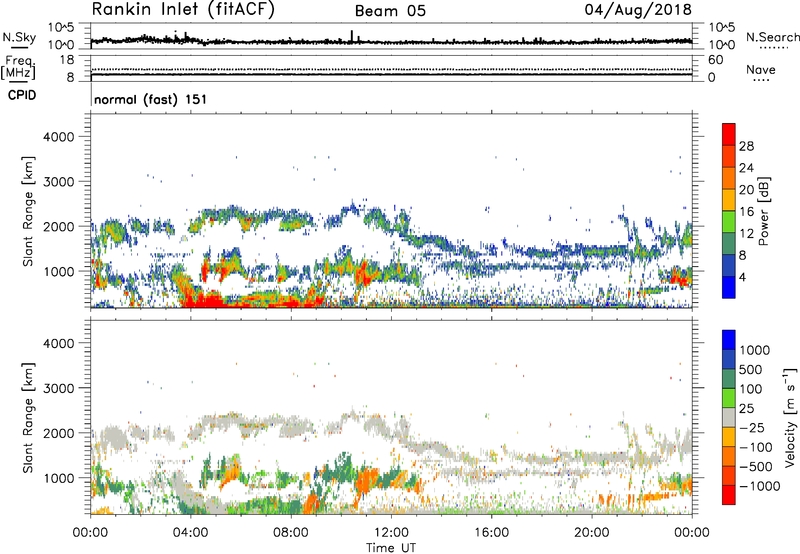Click the gray segment of the velocity colorbar
The image size is (800, 554).
[x=729, y=417]
